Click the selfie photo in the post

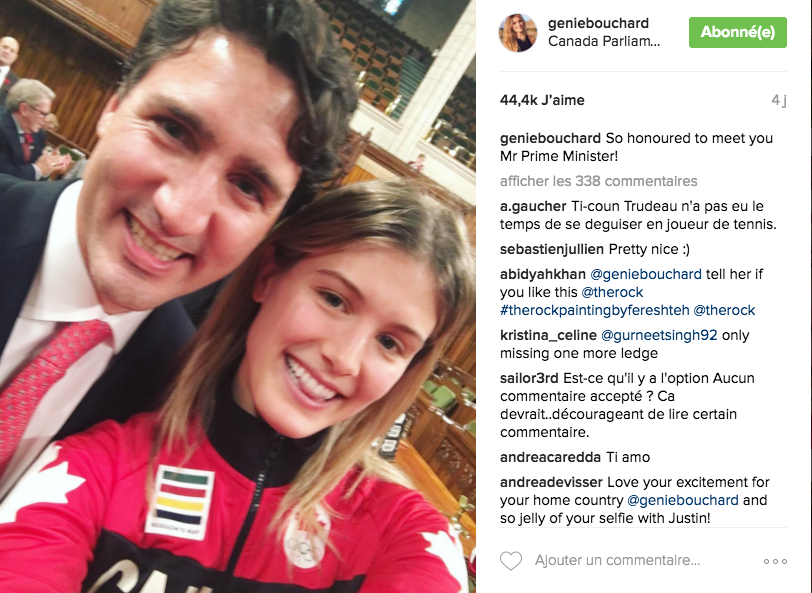tap(238, 296)
